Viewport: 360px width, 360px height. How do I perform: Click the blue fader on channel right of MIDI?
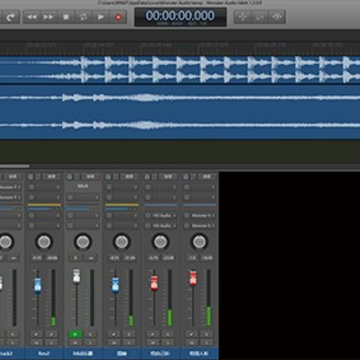[115, 285]
